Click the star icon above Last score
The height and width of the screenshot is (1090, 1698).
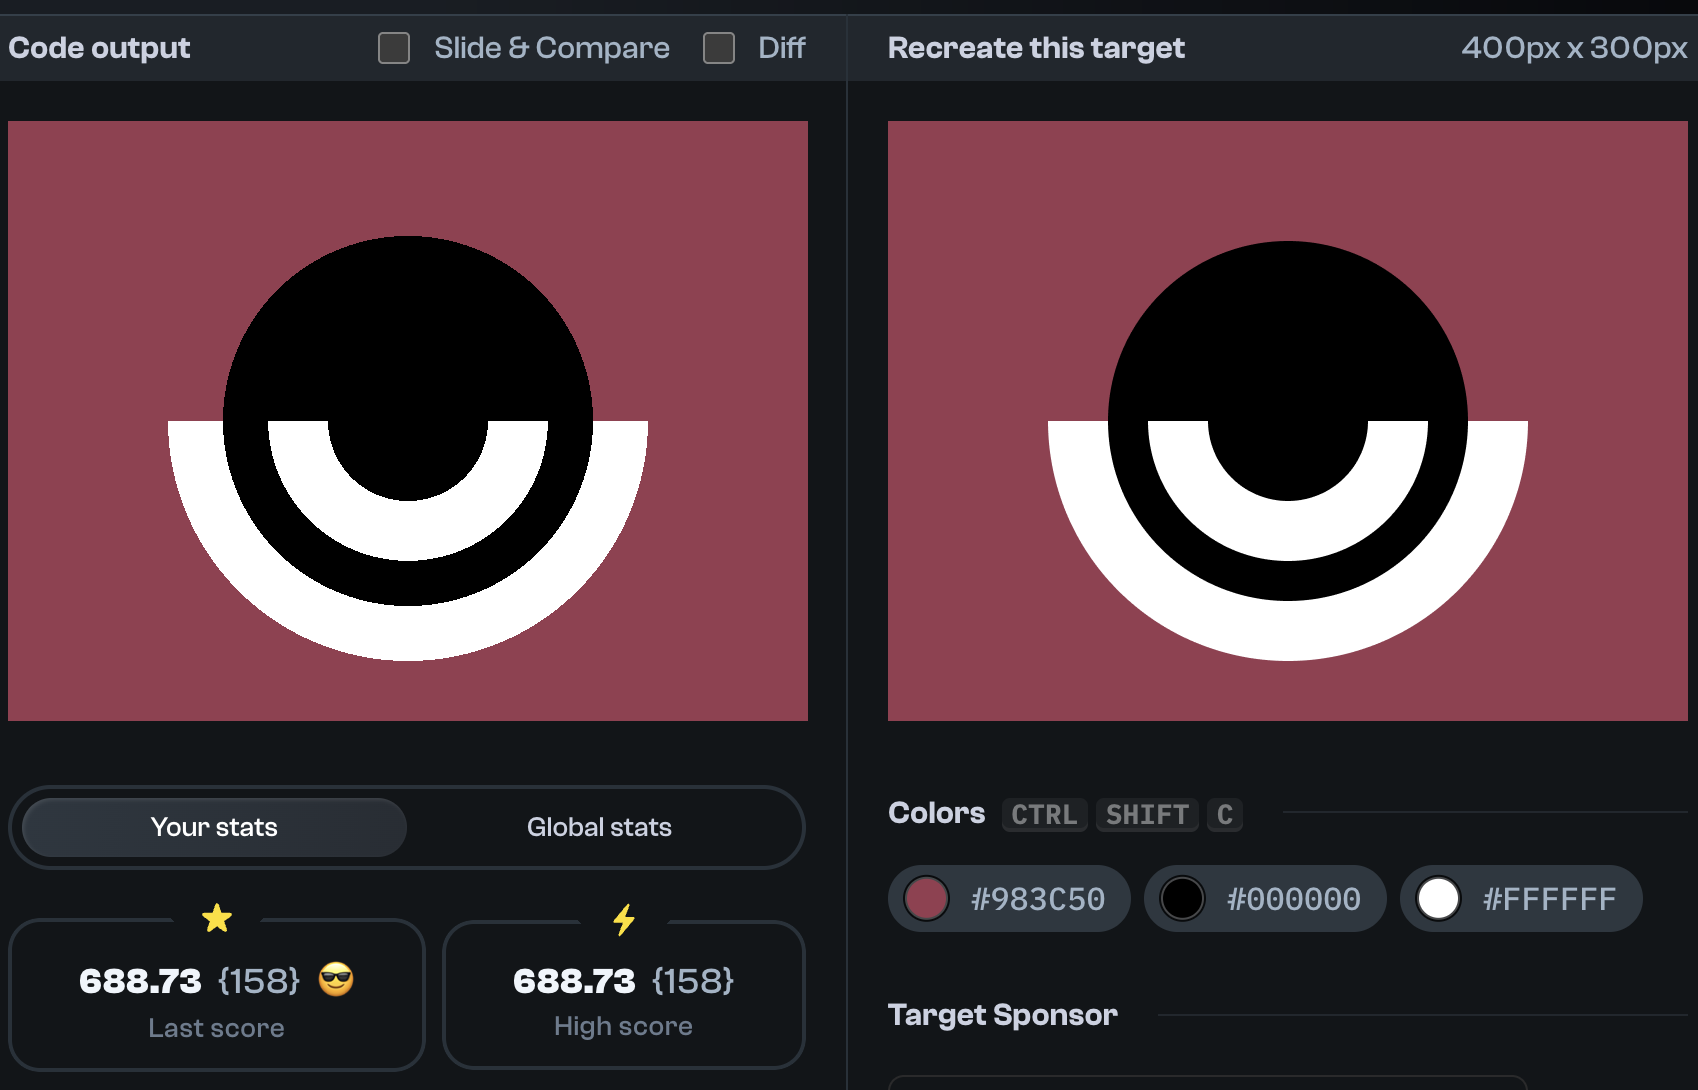[217, 918]
